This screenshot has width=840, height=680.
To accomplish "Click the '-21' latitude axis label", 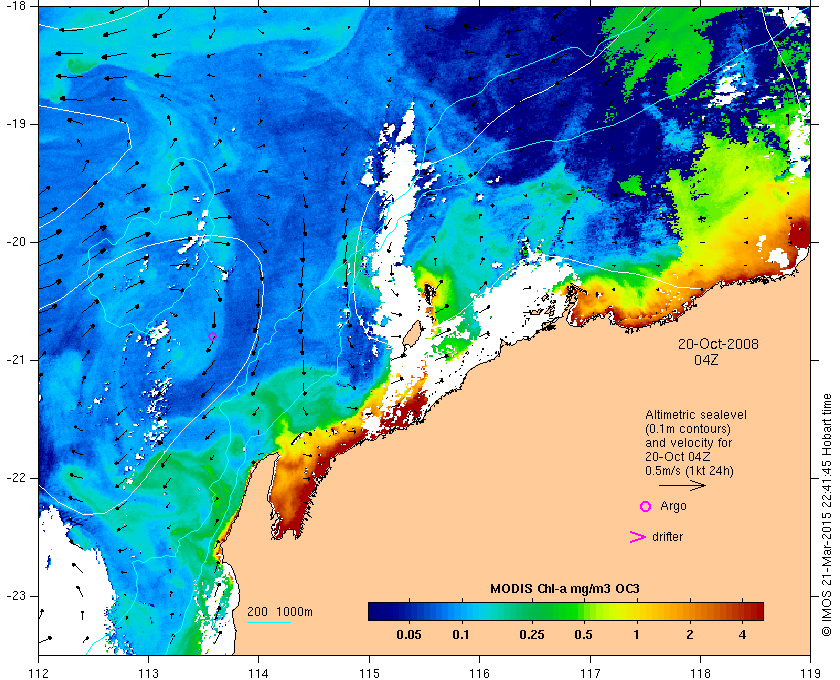I will pyautogui.click(x=15, y=360).
